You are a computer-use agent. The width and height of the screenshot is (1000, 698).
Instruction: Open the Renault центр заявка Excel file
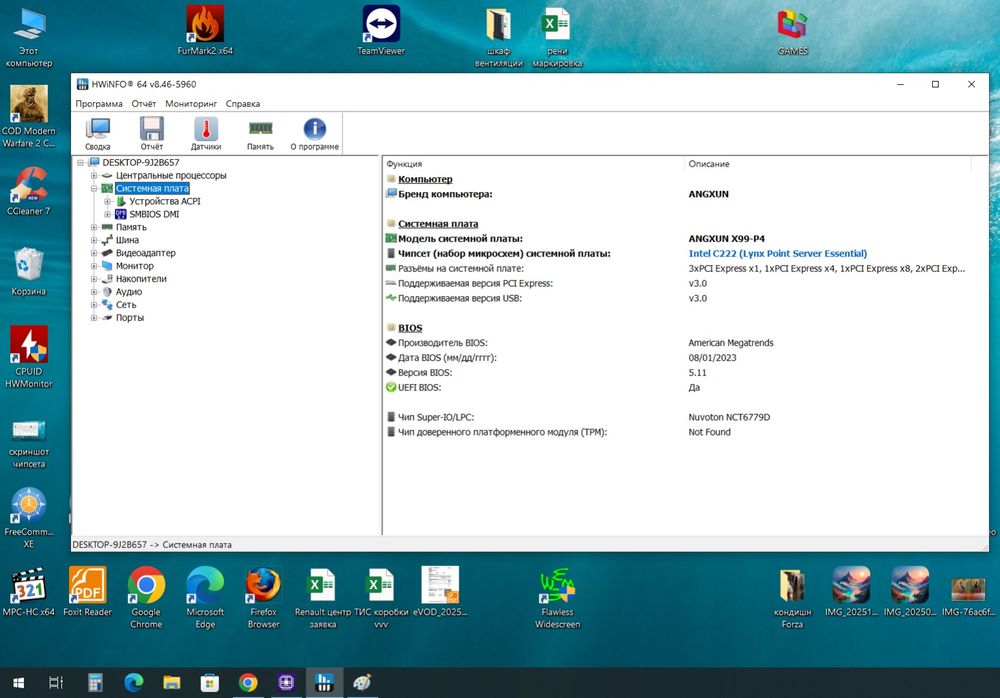click(323, 598)
